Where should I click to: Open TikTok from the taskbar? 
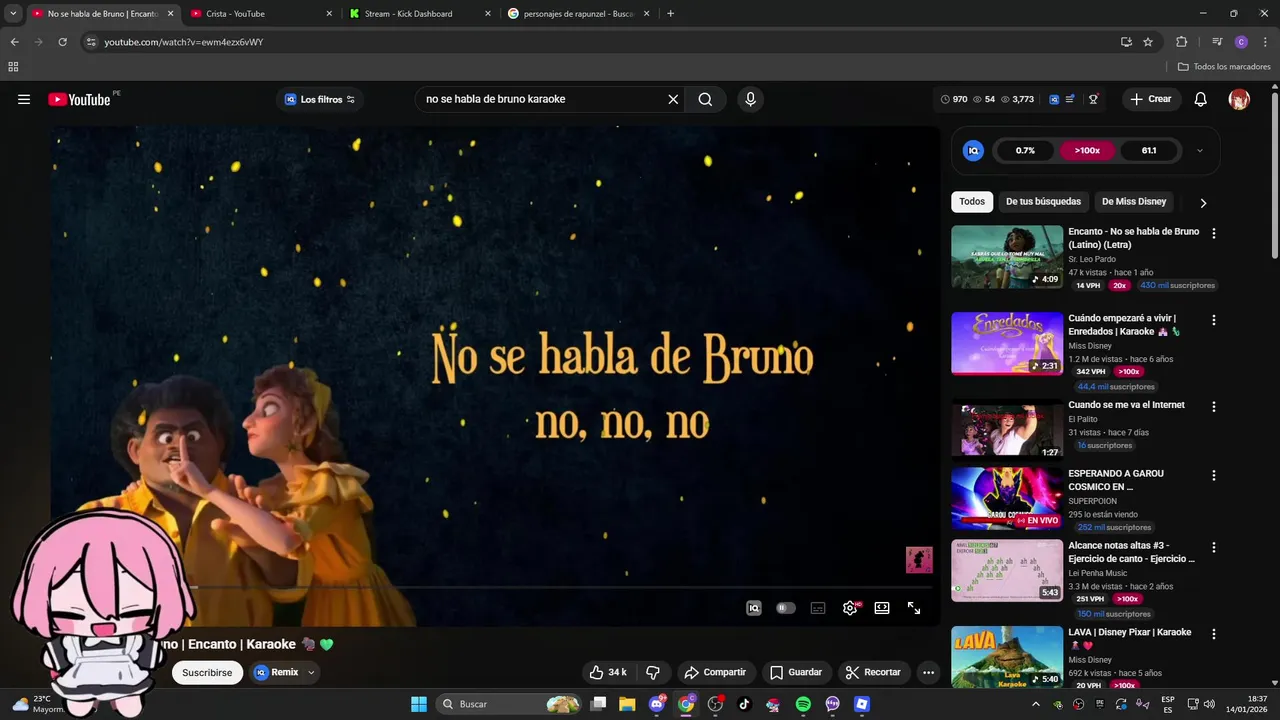pos(744,704)
